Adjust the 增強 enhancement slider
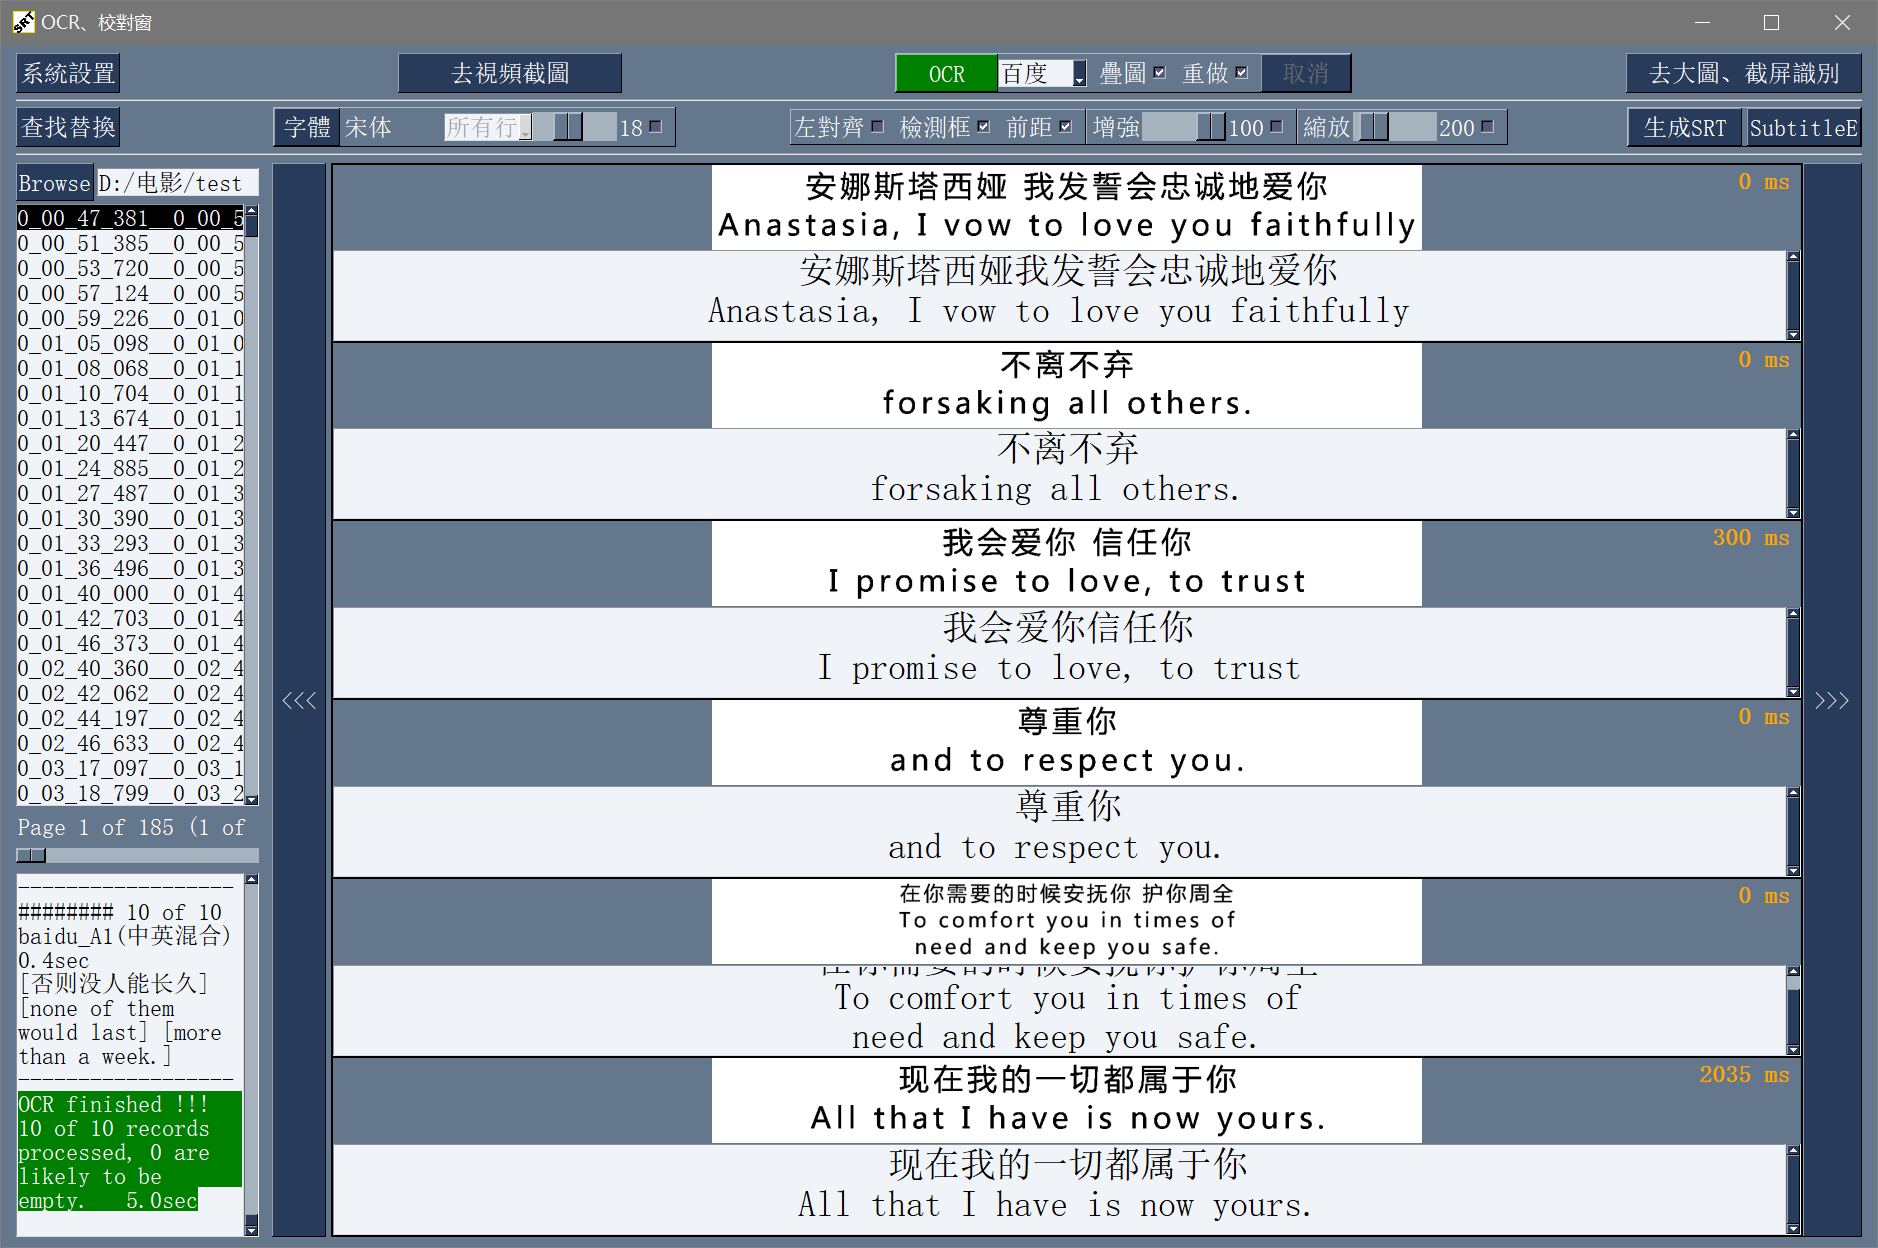 [x=1184, y=127]
